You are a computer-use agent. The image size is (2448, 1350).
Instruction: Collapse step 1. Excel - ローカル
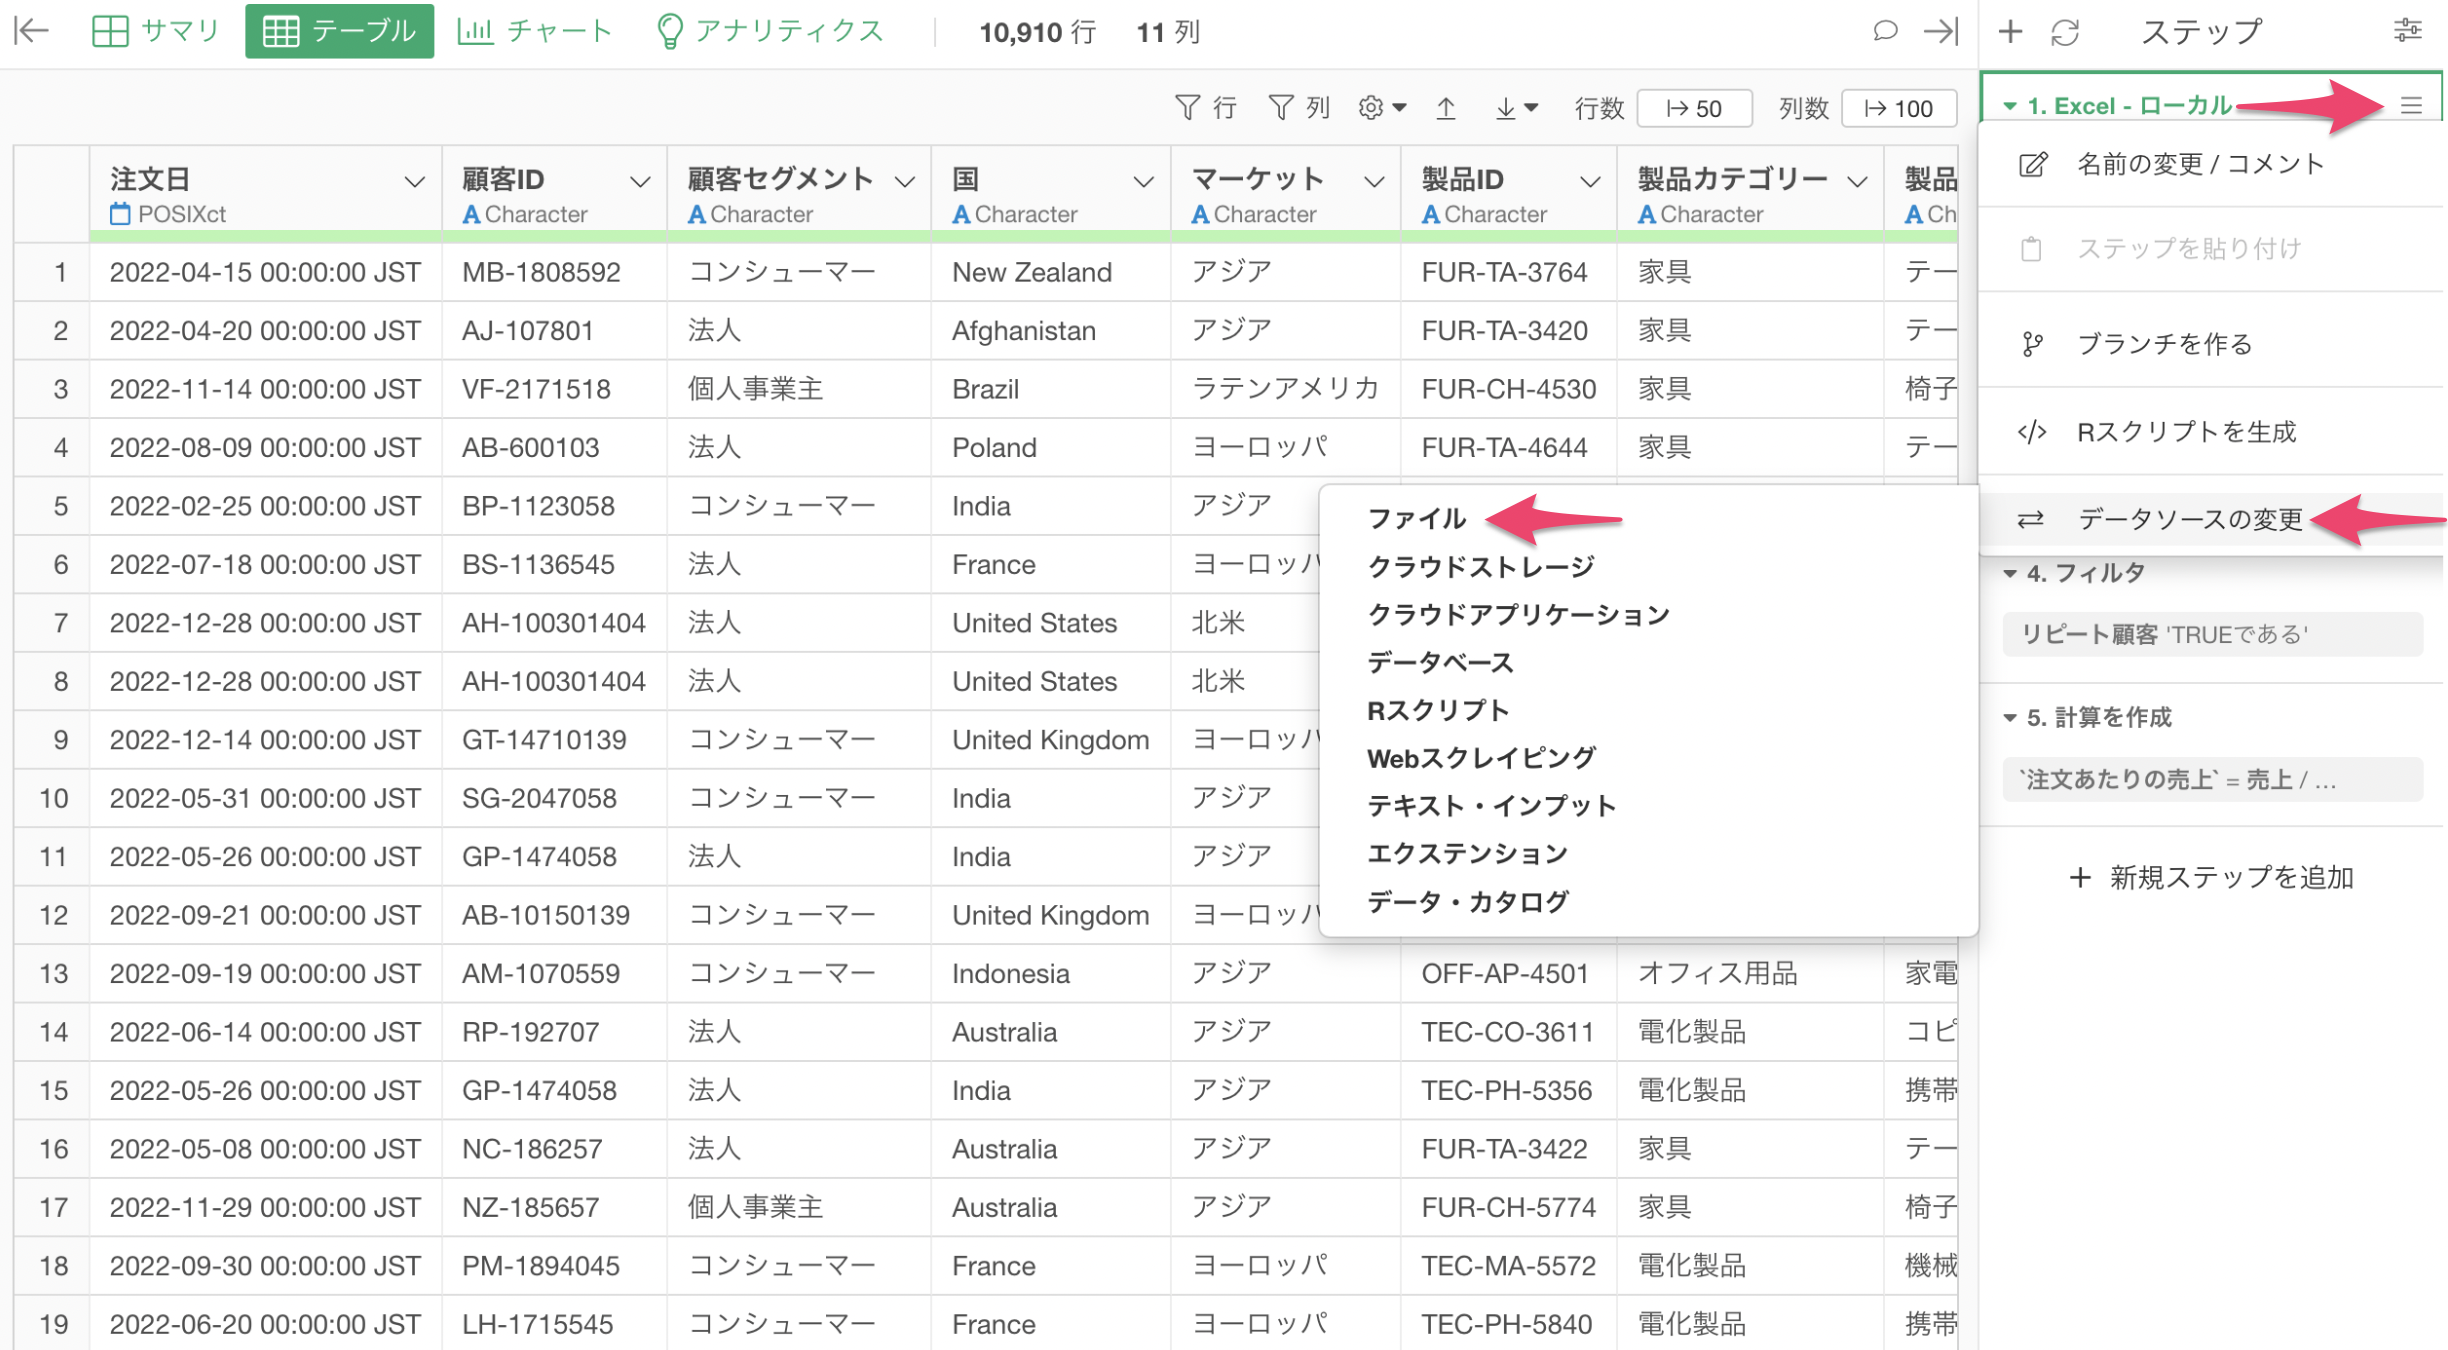(2010, 105)
